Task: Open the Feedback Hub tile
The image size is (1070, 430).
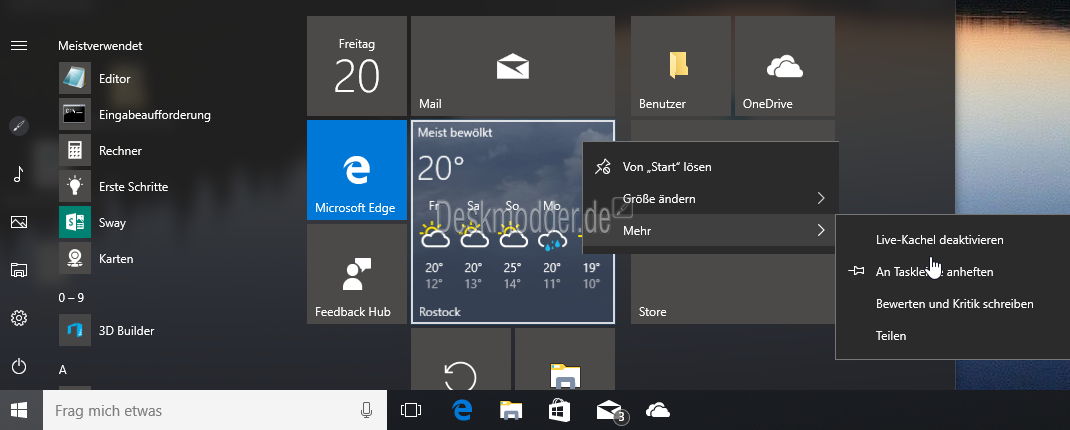Action: tap(357, 274)
